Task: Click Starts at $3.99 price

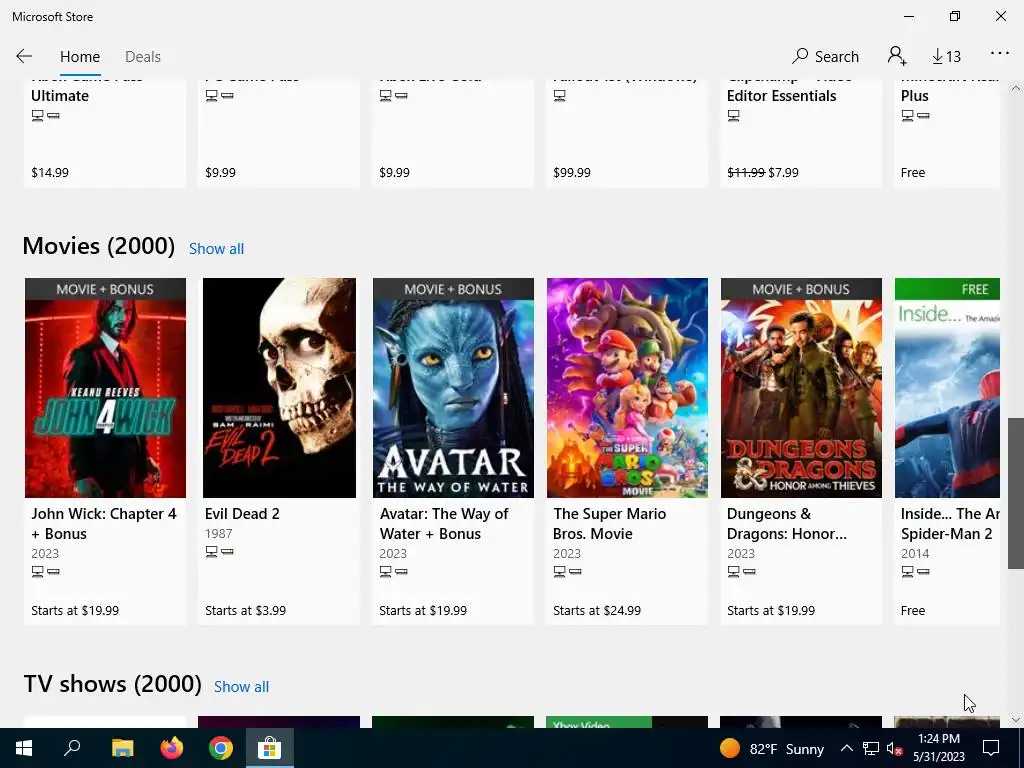Action: point(246,611)
